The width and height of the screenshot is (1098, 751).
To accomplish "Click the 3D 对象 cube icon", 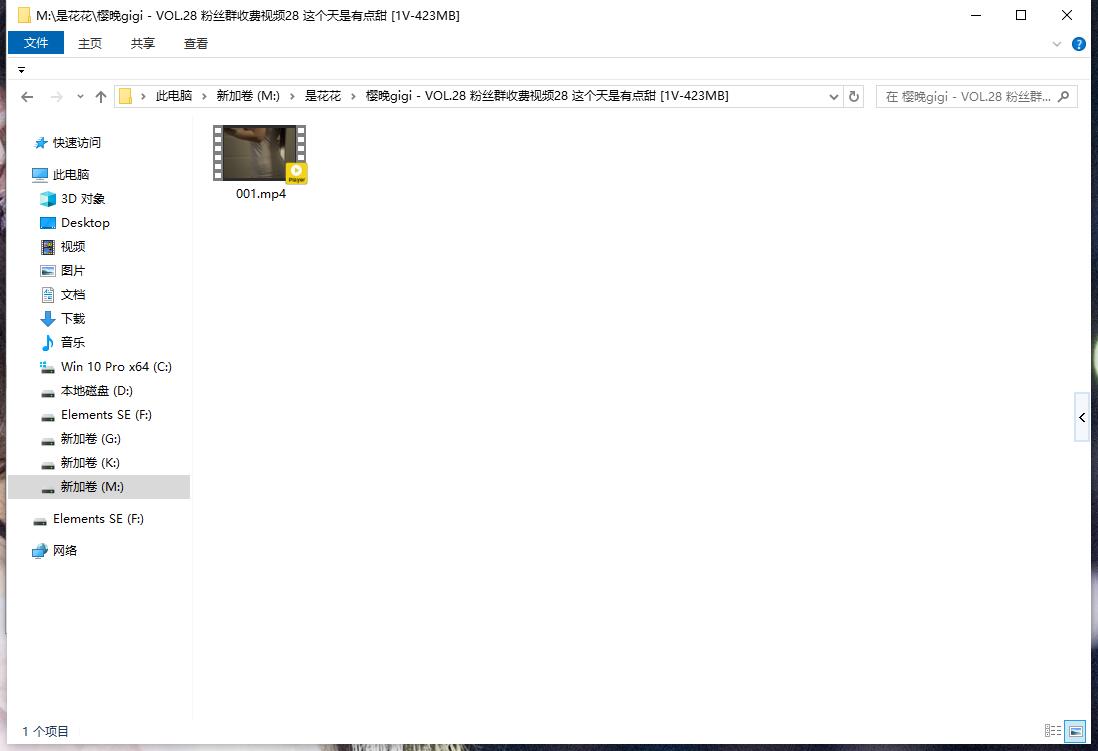I will click(x=48, y=199).
